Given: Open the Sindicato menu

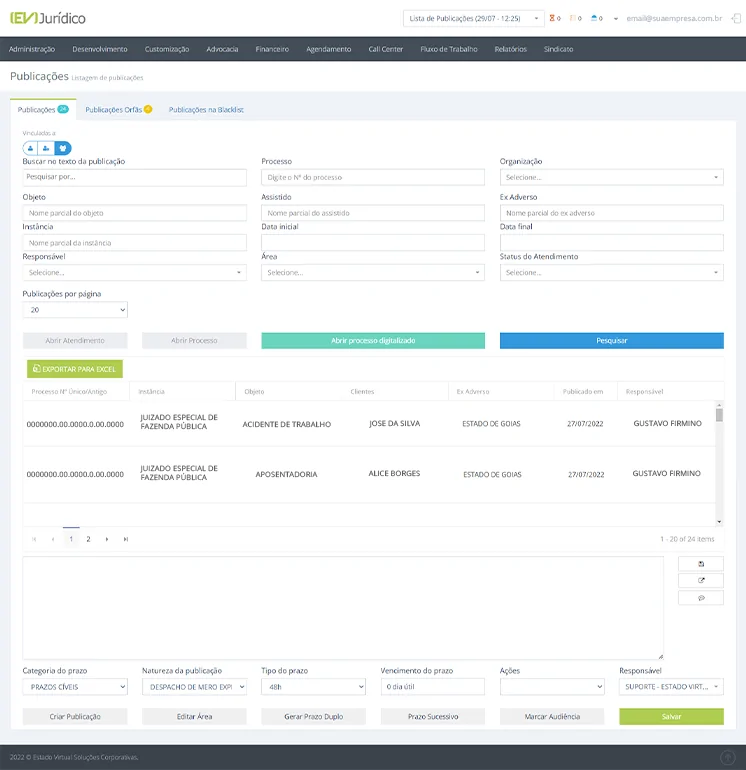Looking at the screenshot, I should [x=558, y=49].
